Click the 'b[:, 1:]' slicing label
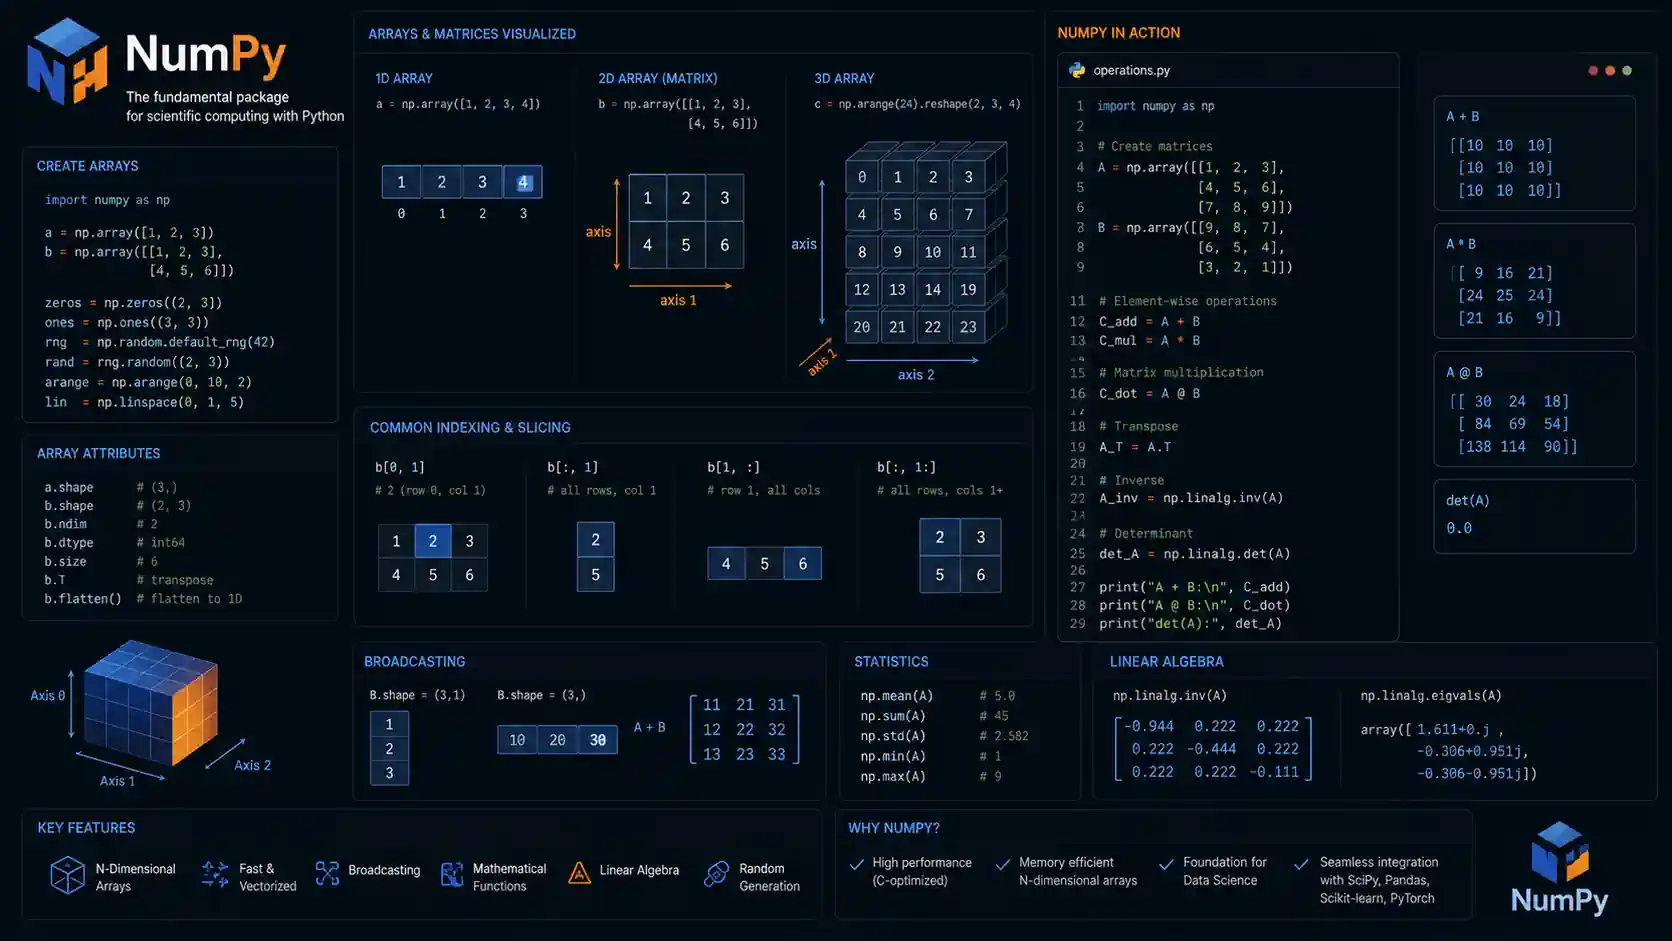Image resolution: width=1672 pixels, height=941 pixels. [906, 467]
